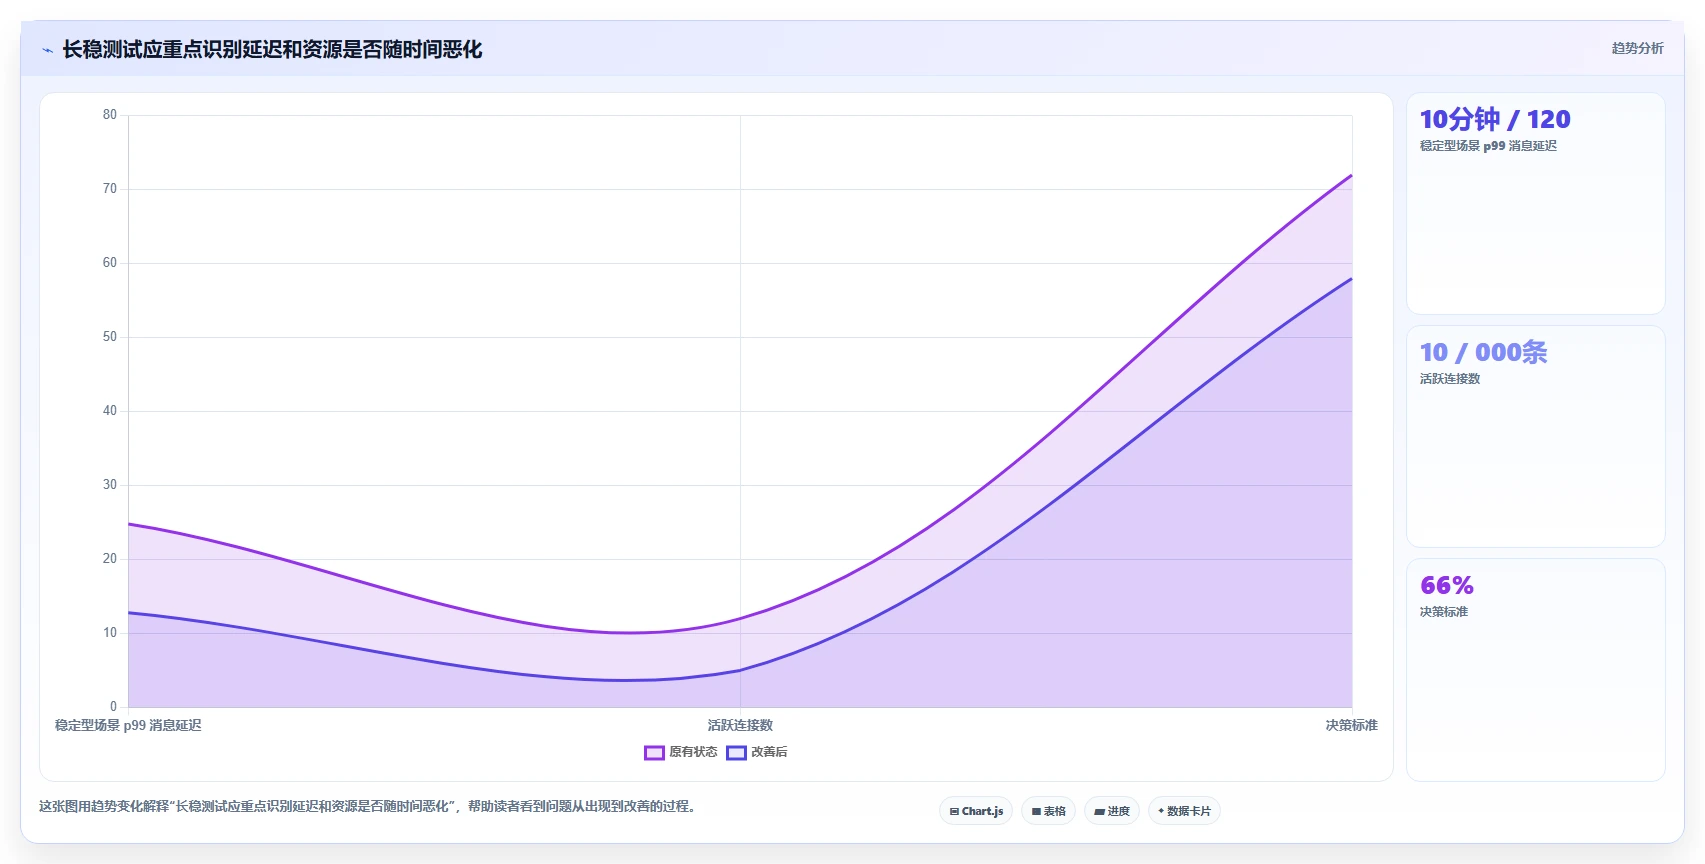Click the y-axis tick 10
1705x864 pixels.
[110, 633]
